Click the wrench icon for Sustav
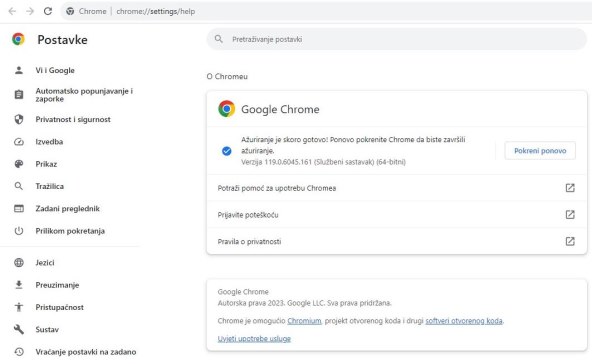Image resolution: width=592 pixels, height=364 pixels. click(x=19, y=329)
